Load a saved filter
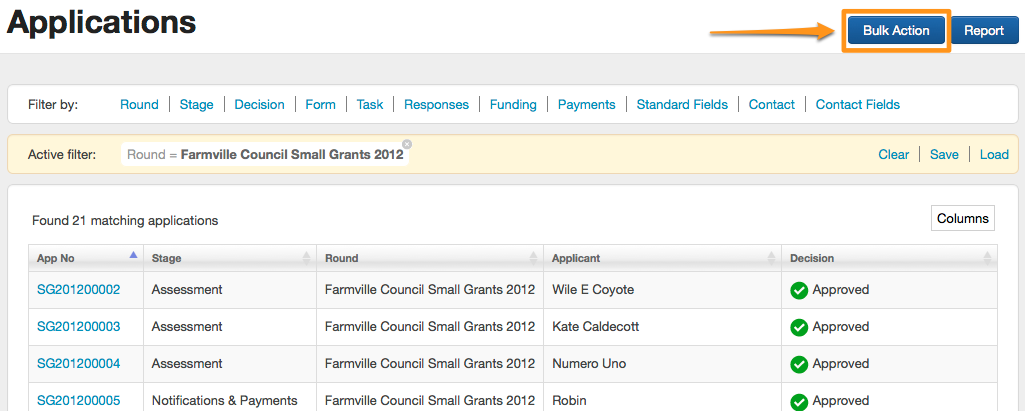The width and height of the screenshot is (1025, 411). click(x=993, y=154)
